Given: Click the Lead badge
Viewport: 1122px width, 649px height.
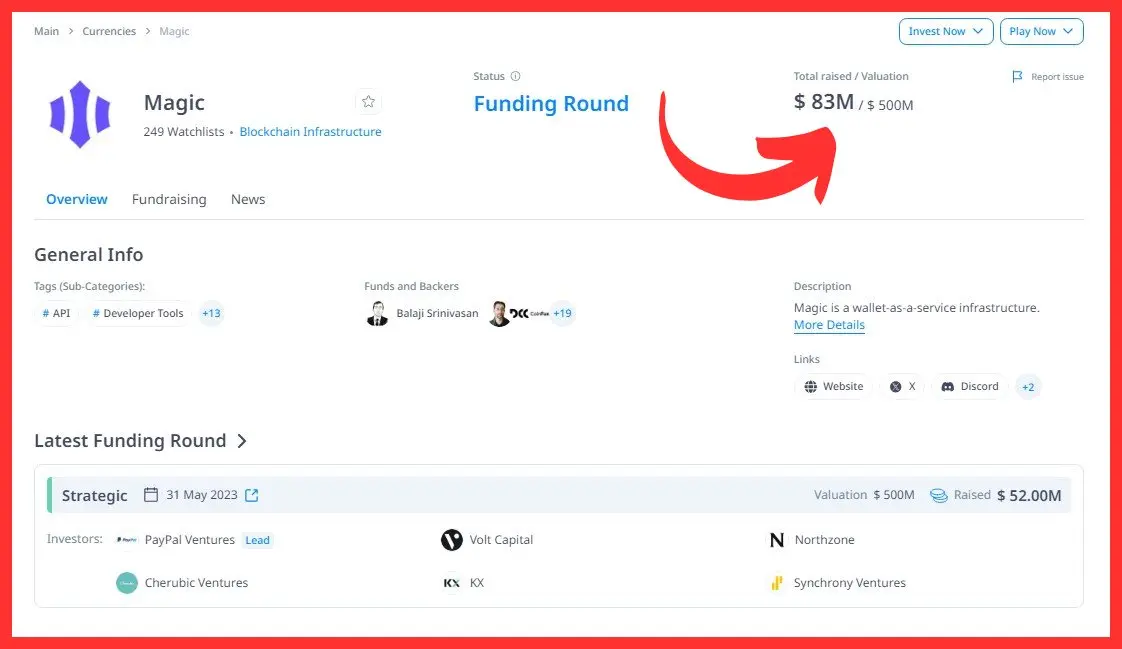Looking at the screenshot, I should coord(258,540).
